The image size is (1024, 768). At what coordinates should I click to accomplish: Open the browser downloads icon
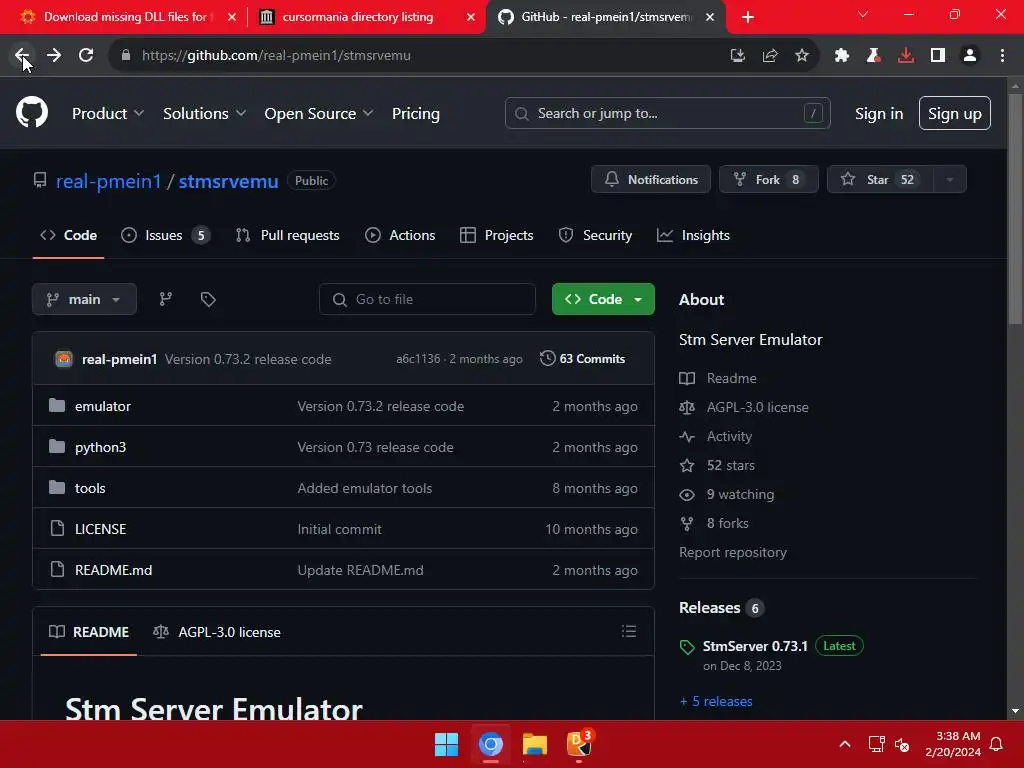tap(906, 56)
